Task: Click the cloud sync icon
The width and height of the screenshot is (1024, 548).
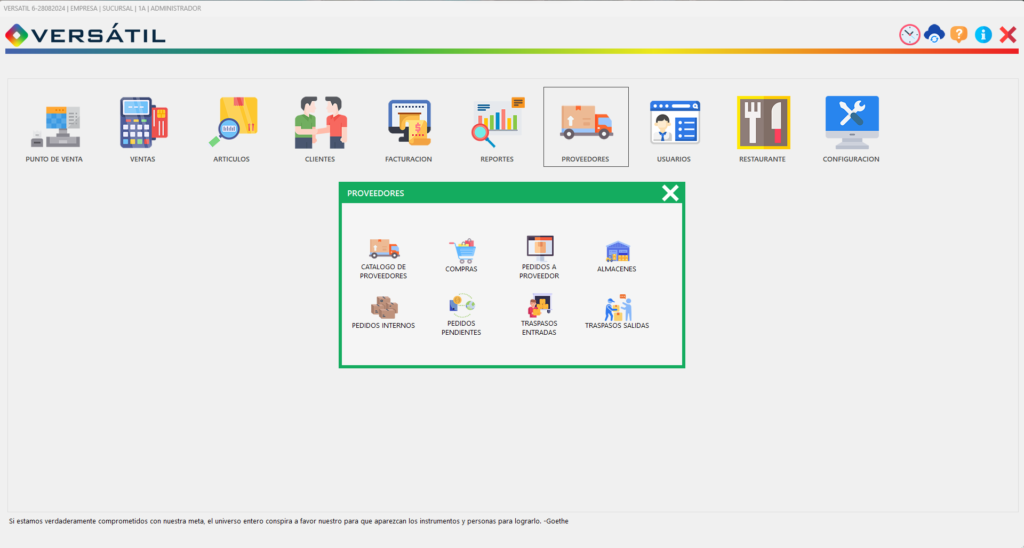Action: 935,34
